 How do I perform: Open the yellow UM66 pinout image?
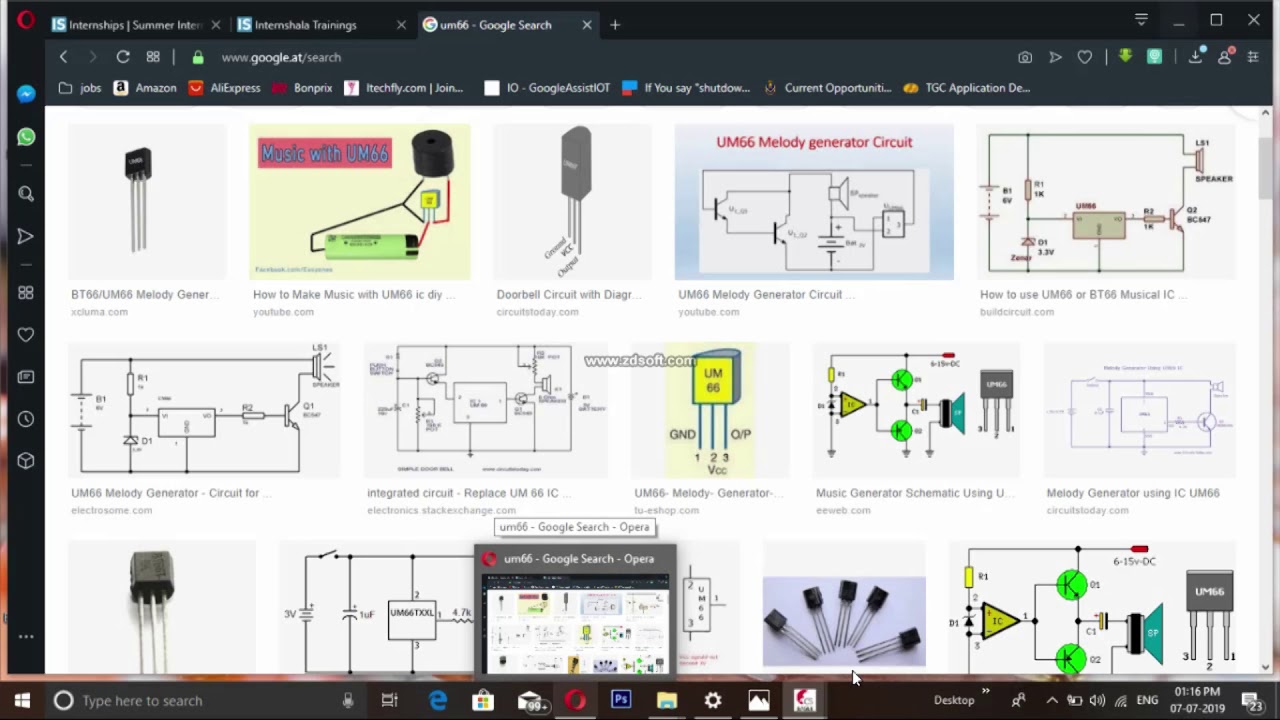click(710, 410)
